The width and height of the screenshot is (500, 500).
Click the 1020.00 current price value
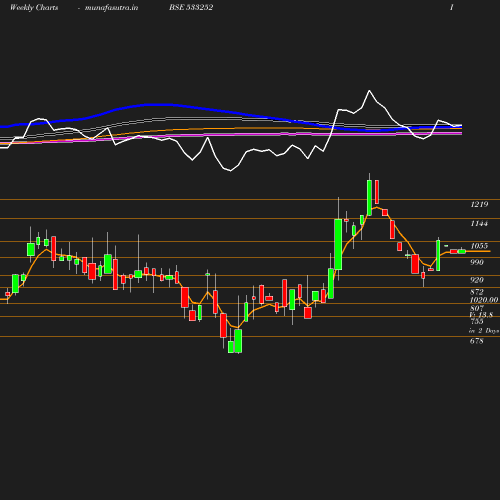click(x=484, y=300)
